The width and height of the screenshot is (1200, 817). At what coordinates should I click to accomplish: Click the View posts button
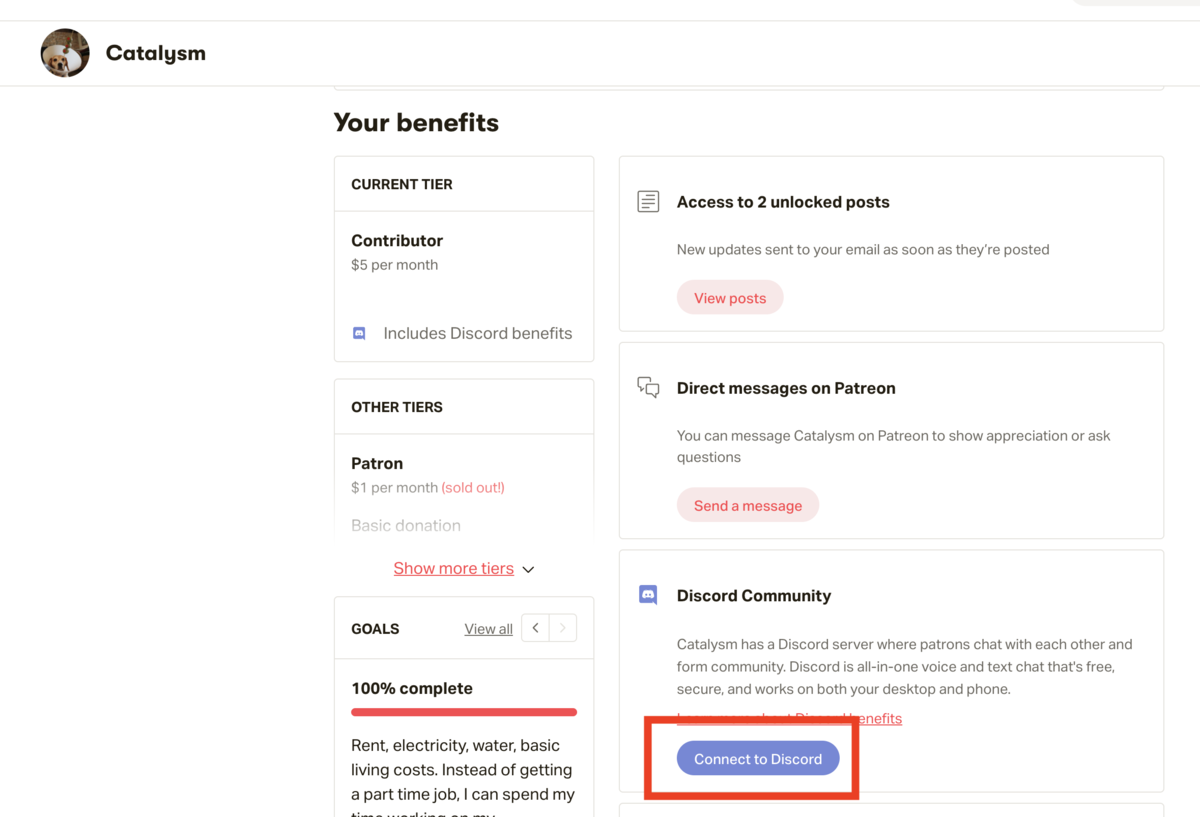(x=730, y=298)
